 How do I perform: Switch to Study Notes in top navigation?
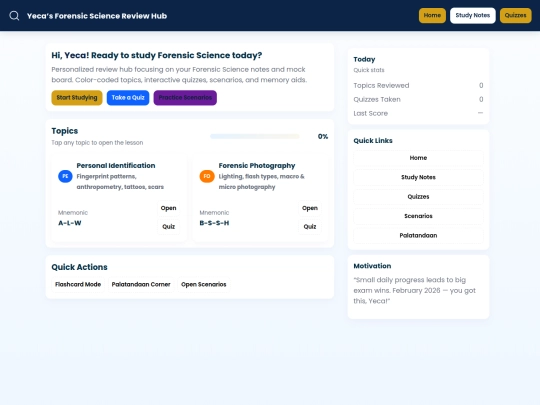point(472,15)
